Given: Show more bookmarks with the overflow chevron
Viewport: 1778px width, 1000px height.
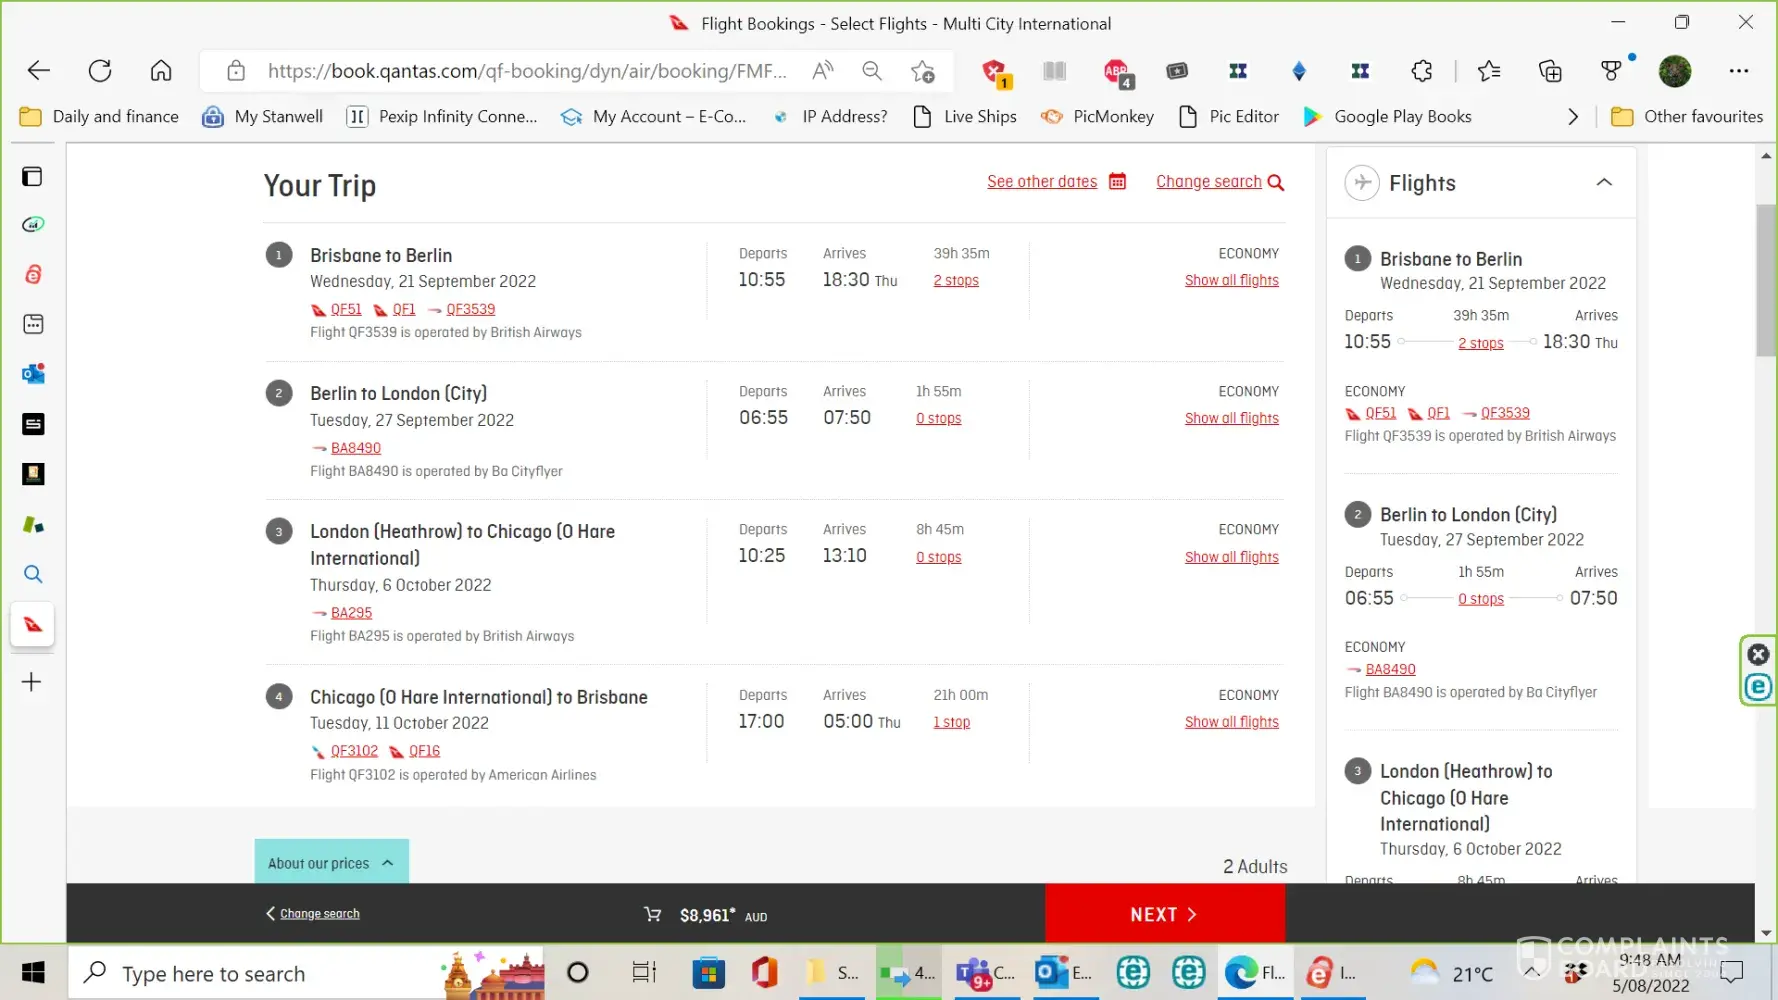Looking at the screenshot, I should coord(1572,117).
